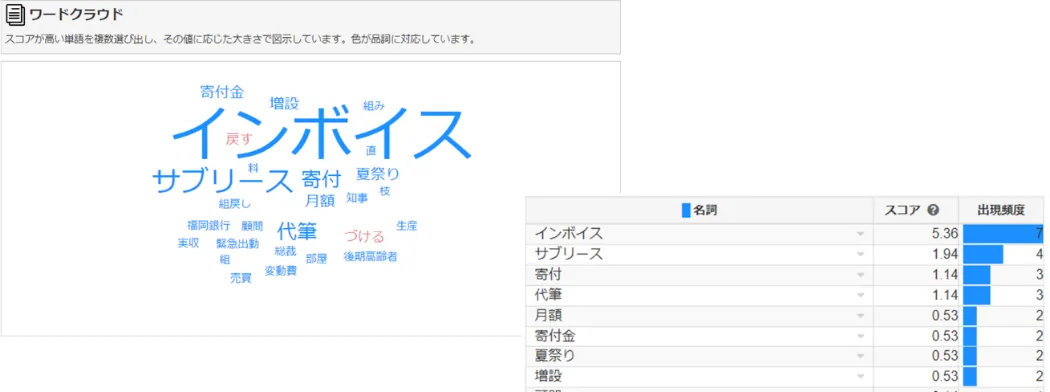Click red づける in the word cloud

coord(365,236)
